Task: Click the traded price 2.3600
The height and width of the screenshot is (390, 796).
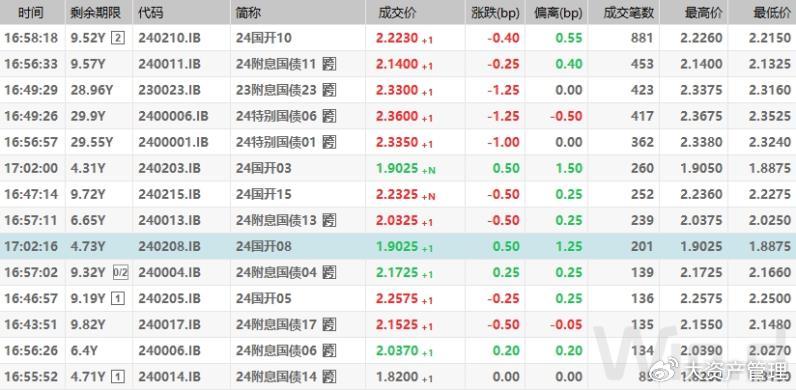Action: (397, 116)
